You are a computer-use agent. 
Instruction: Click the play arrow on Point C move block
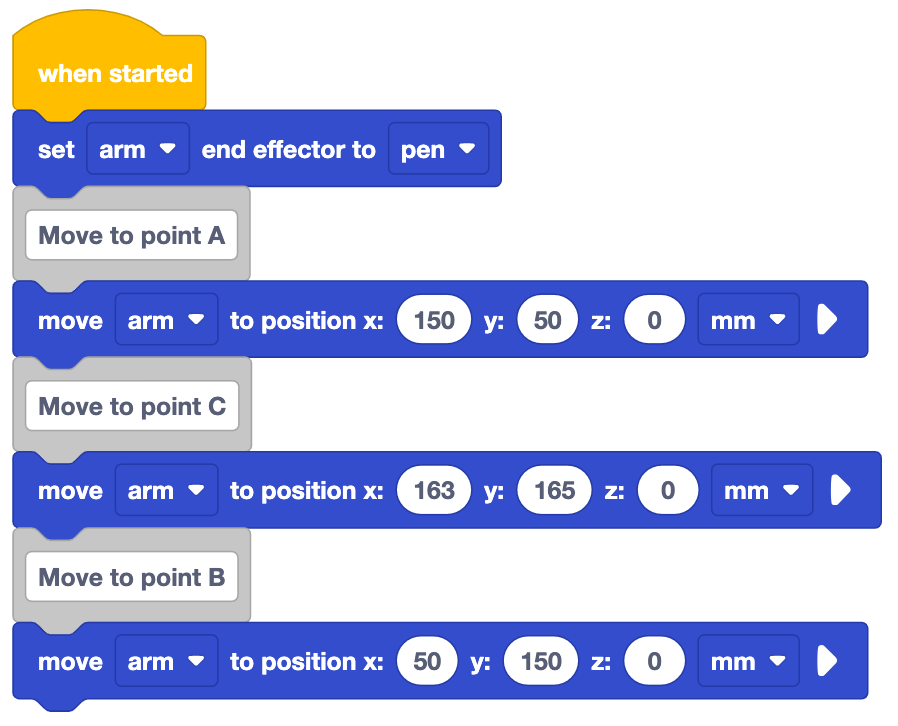[841, 490]
